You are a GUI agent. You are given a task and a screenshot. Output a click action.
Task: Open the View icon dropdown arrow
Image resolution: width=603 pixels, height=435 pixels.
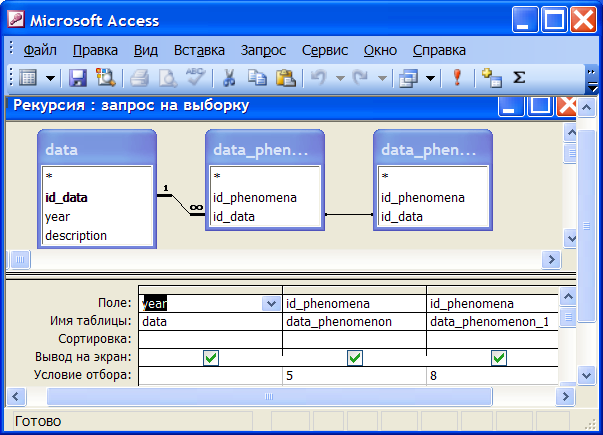click(50, 78)
